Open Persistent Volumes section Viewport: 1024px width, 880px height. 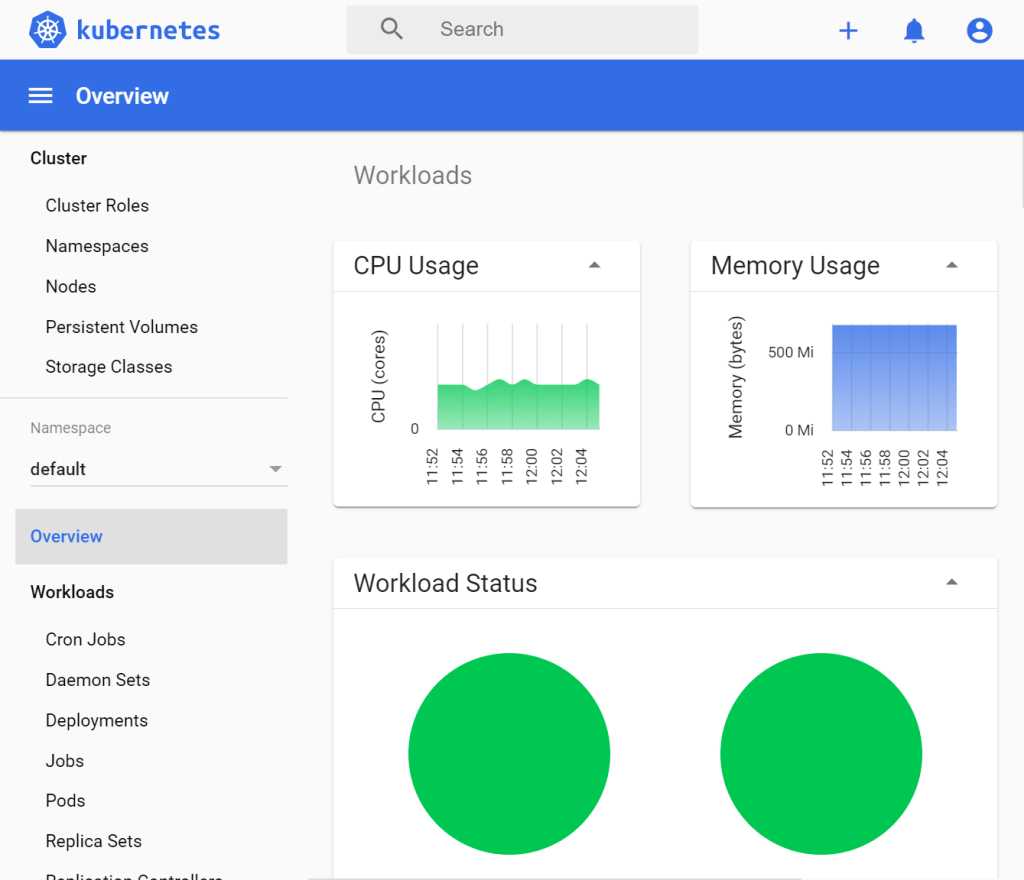tap(121, 327)
